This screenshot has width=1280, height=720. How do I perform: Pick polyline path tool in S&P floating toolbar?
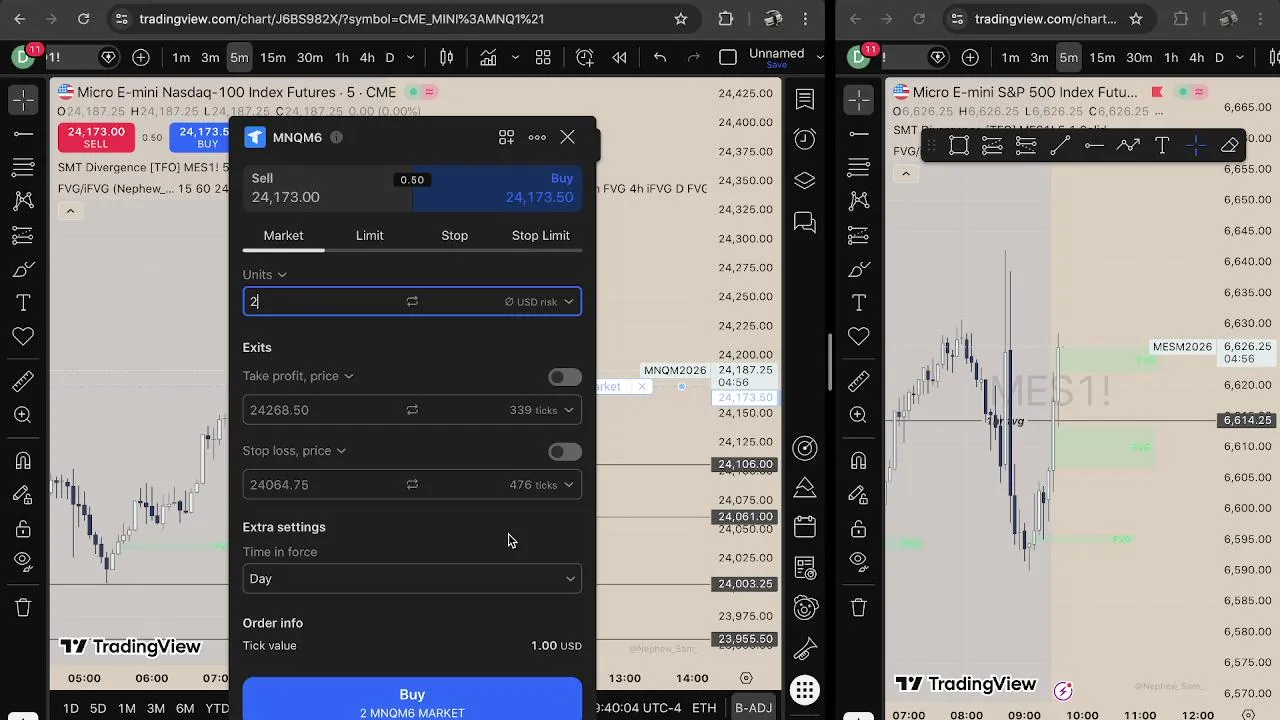click(1128, 146)
